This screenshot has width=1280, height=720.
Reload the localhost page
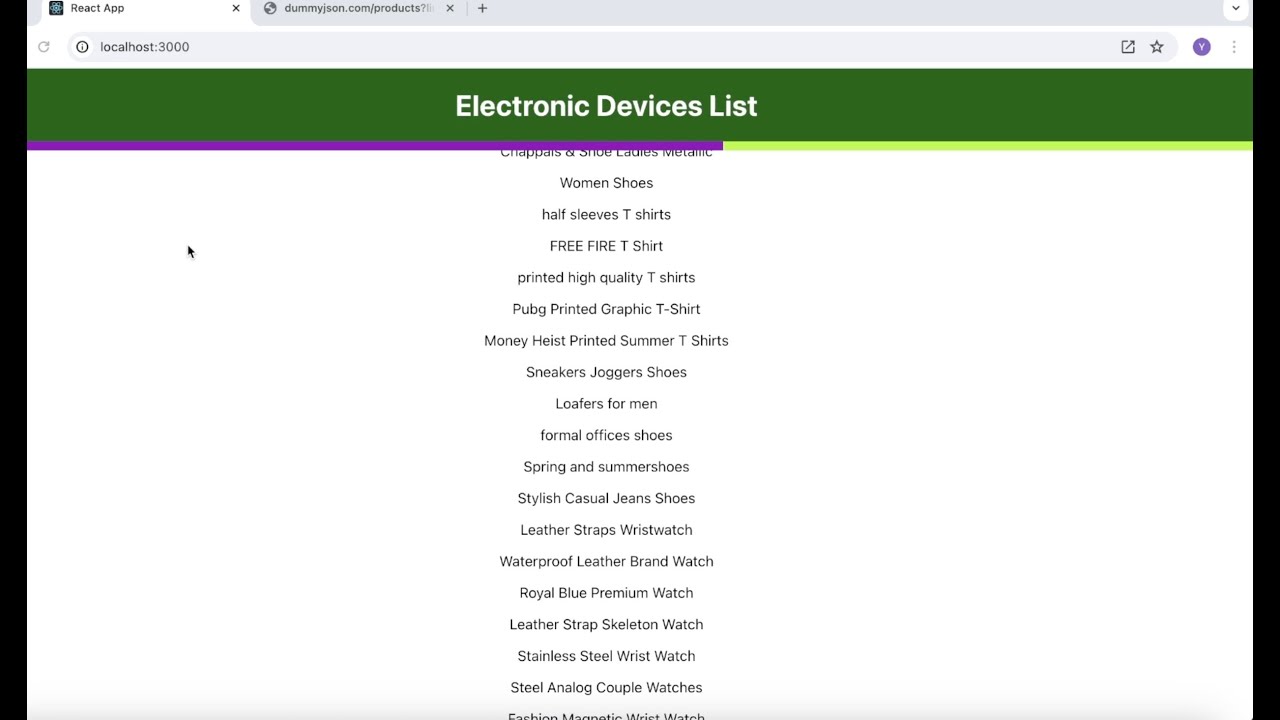[x=44, y=47]
